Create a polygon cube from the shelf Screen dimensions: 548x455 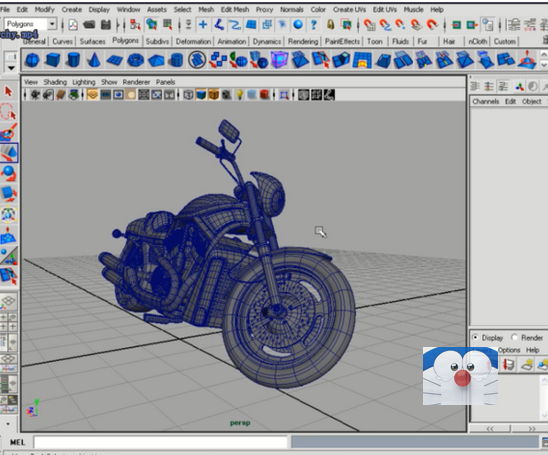tap(52, 60)
